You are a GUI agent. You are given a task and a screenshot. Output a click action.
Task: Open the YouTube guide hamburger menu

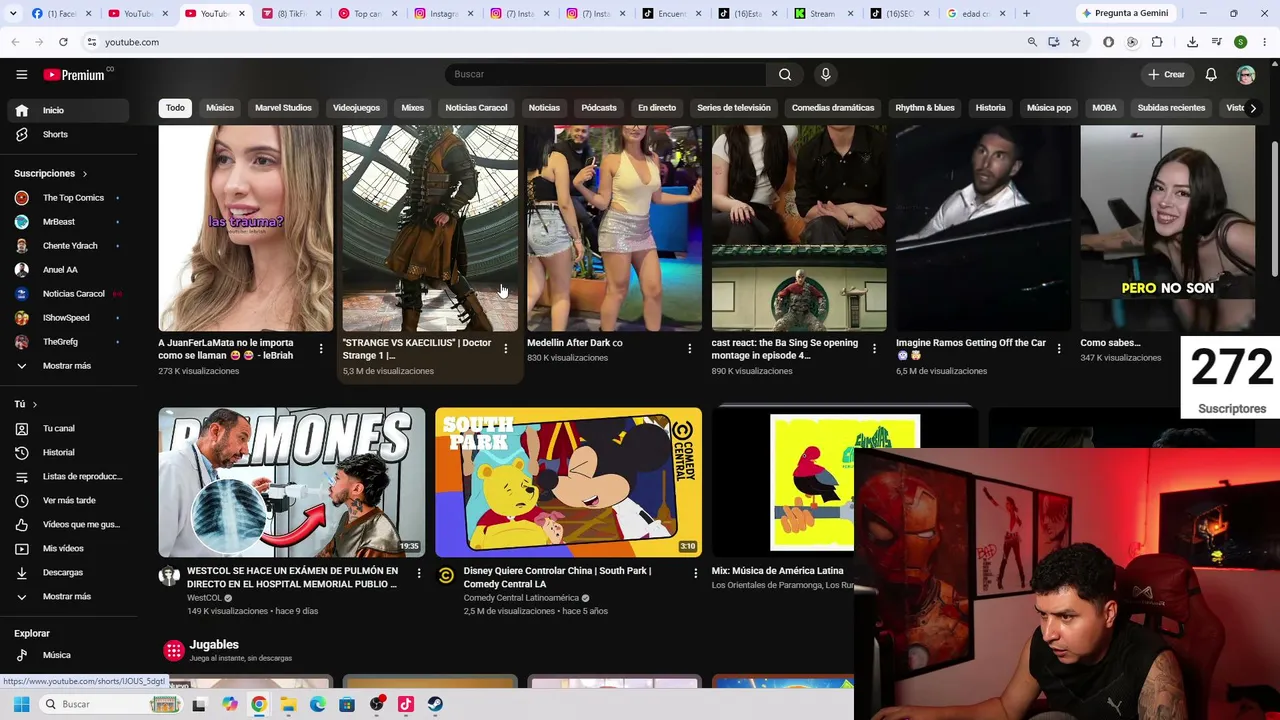pos(21,74)
